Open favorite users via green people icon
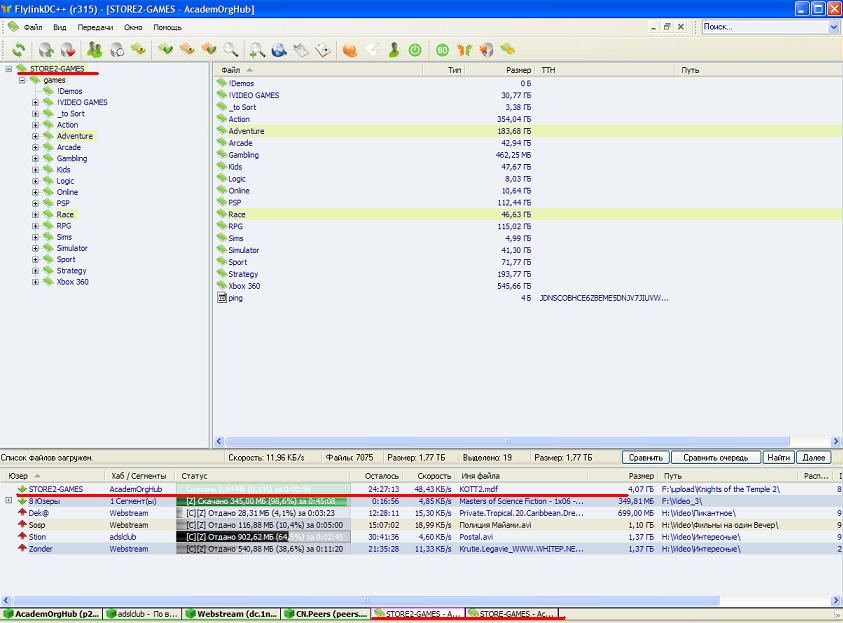The width and height of the screenshot is (843, 623). pyautogui.click(x=95, y=50)
